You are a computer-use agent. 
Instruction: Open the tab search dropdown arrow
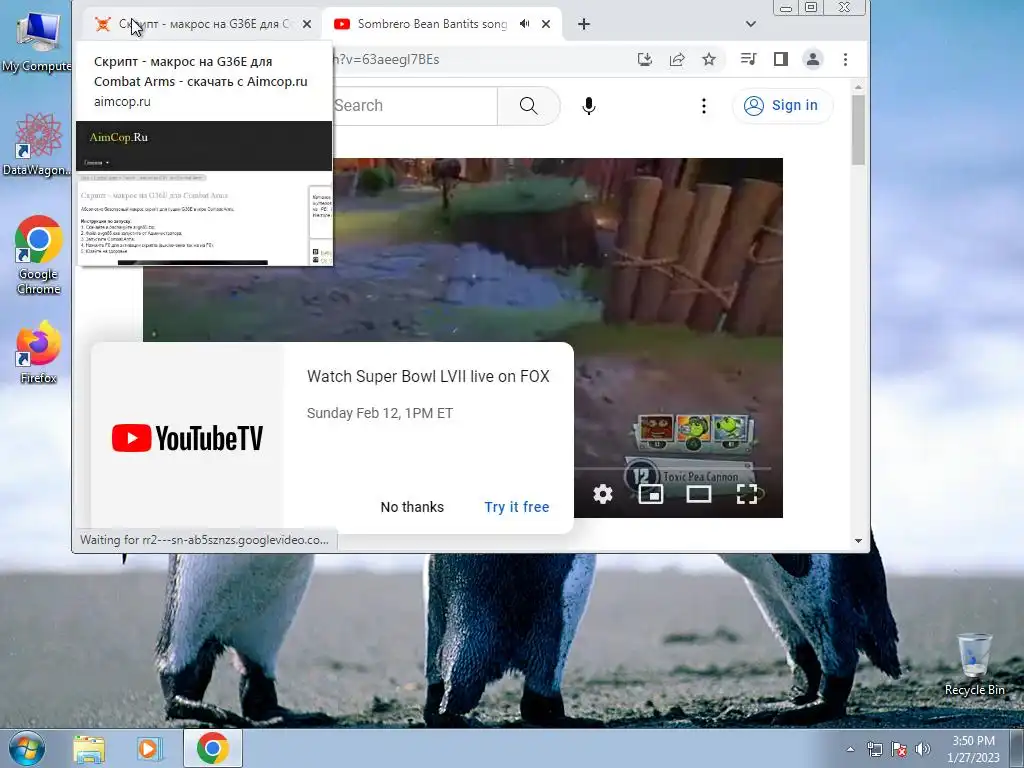[751, 24]
